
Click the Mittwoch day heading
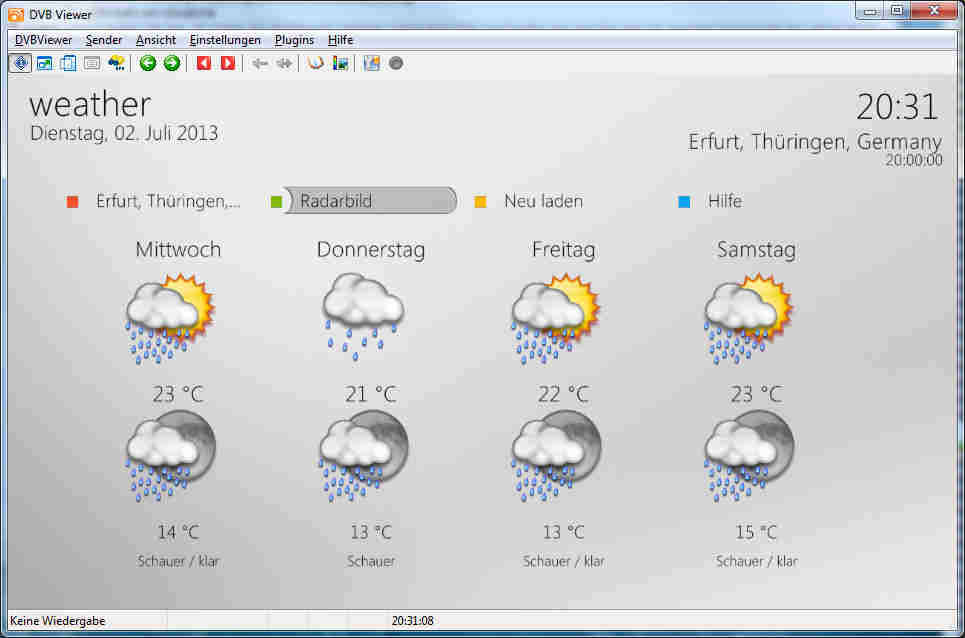pyautogui.click(x=178, y=250)
